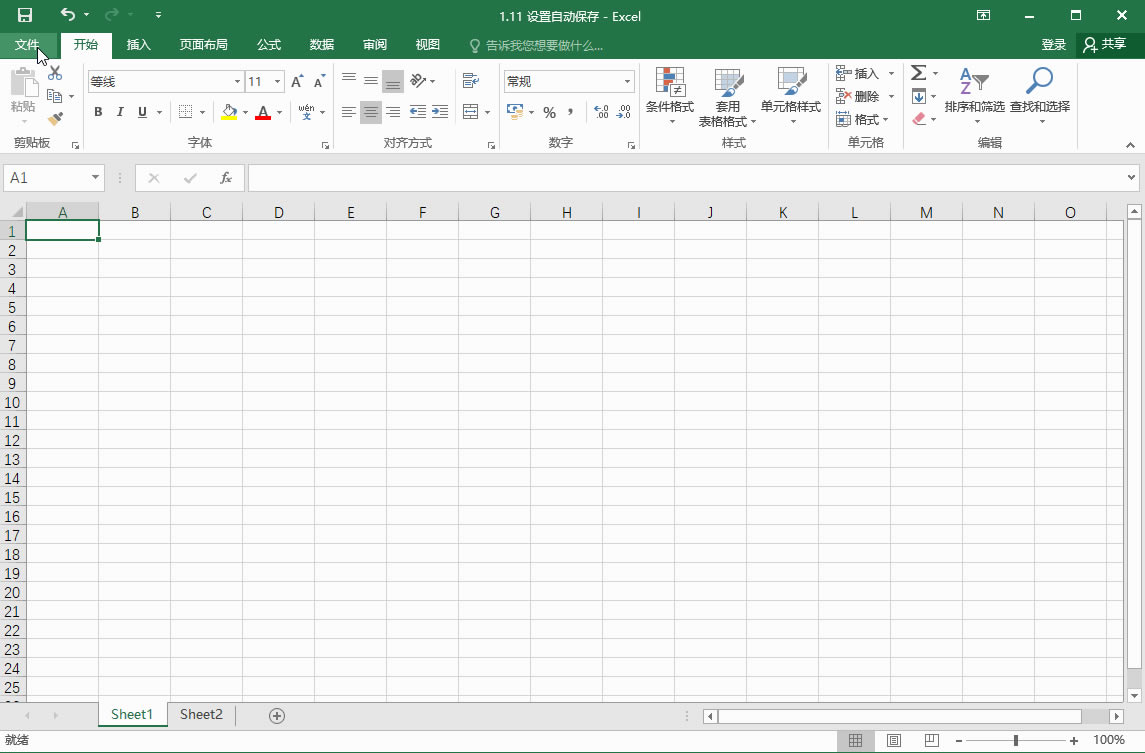
Task: Click 套用表格格式 icon
Action: (728, 95)
